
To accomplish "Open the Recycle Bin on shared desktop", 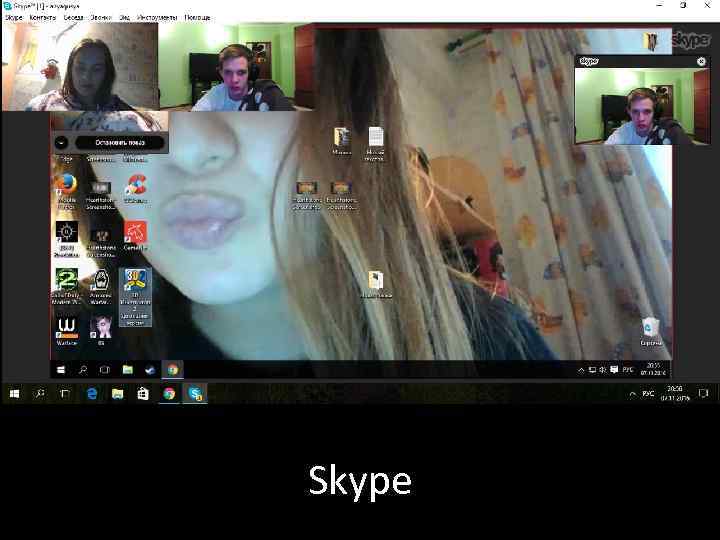I will pyautogui.click(x=651, y=332).
